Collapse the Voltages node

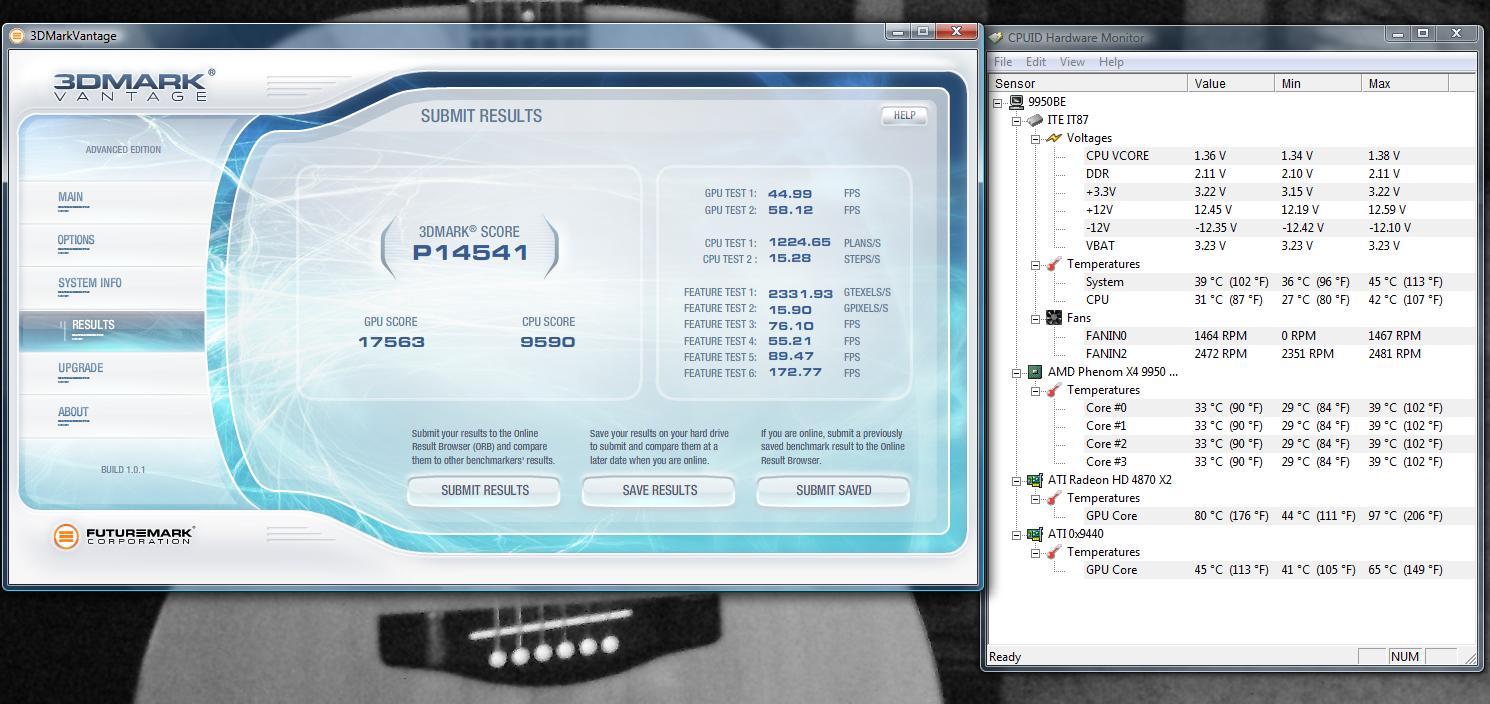click(1035, 138)
